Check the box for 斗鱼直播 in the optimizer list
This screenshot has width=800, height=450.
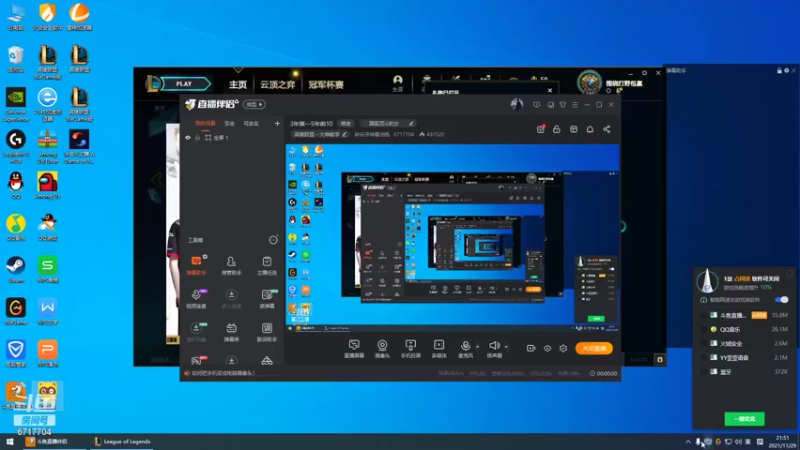[704, 315]
